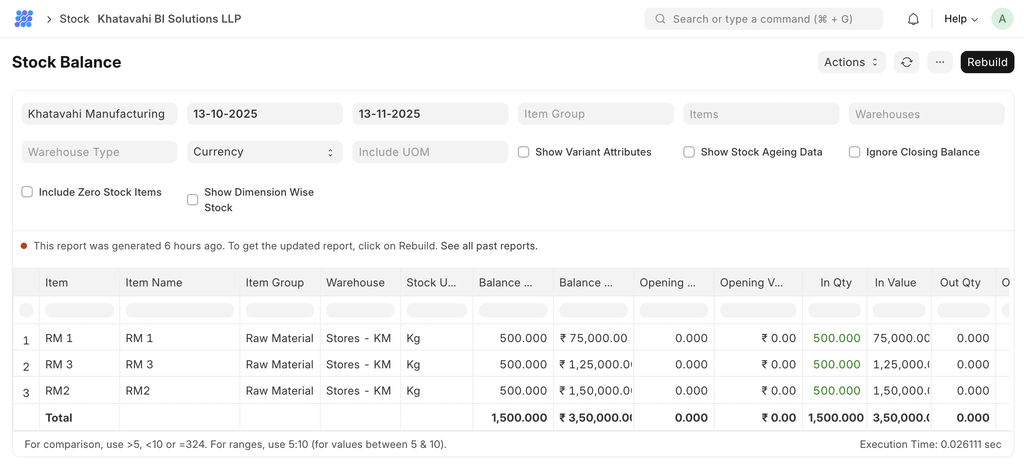This screenshot has width=1024, height=467.
Task: Click the search magnifier icon
Action: [x=661, y=19]
